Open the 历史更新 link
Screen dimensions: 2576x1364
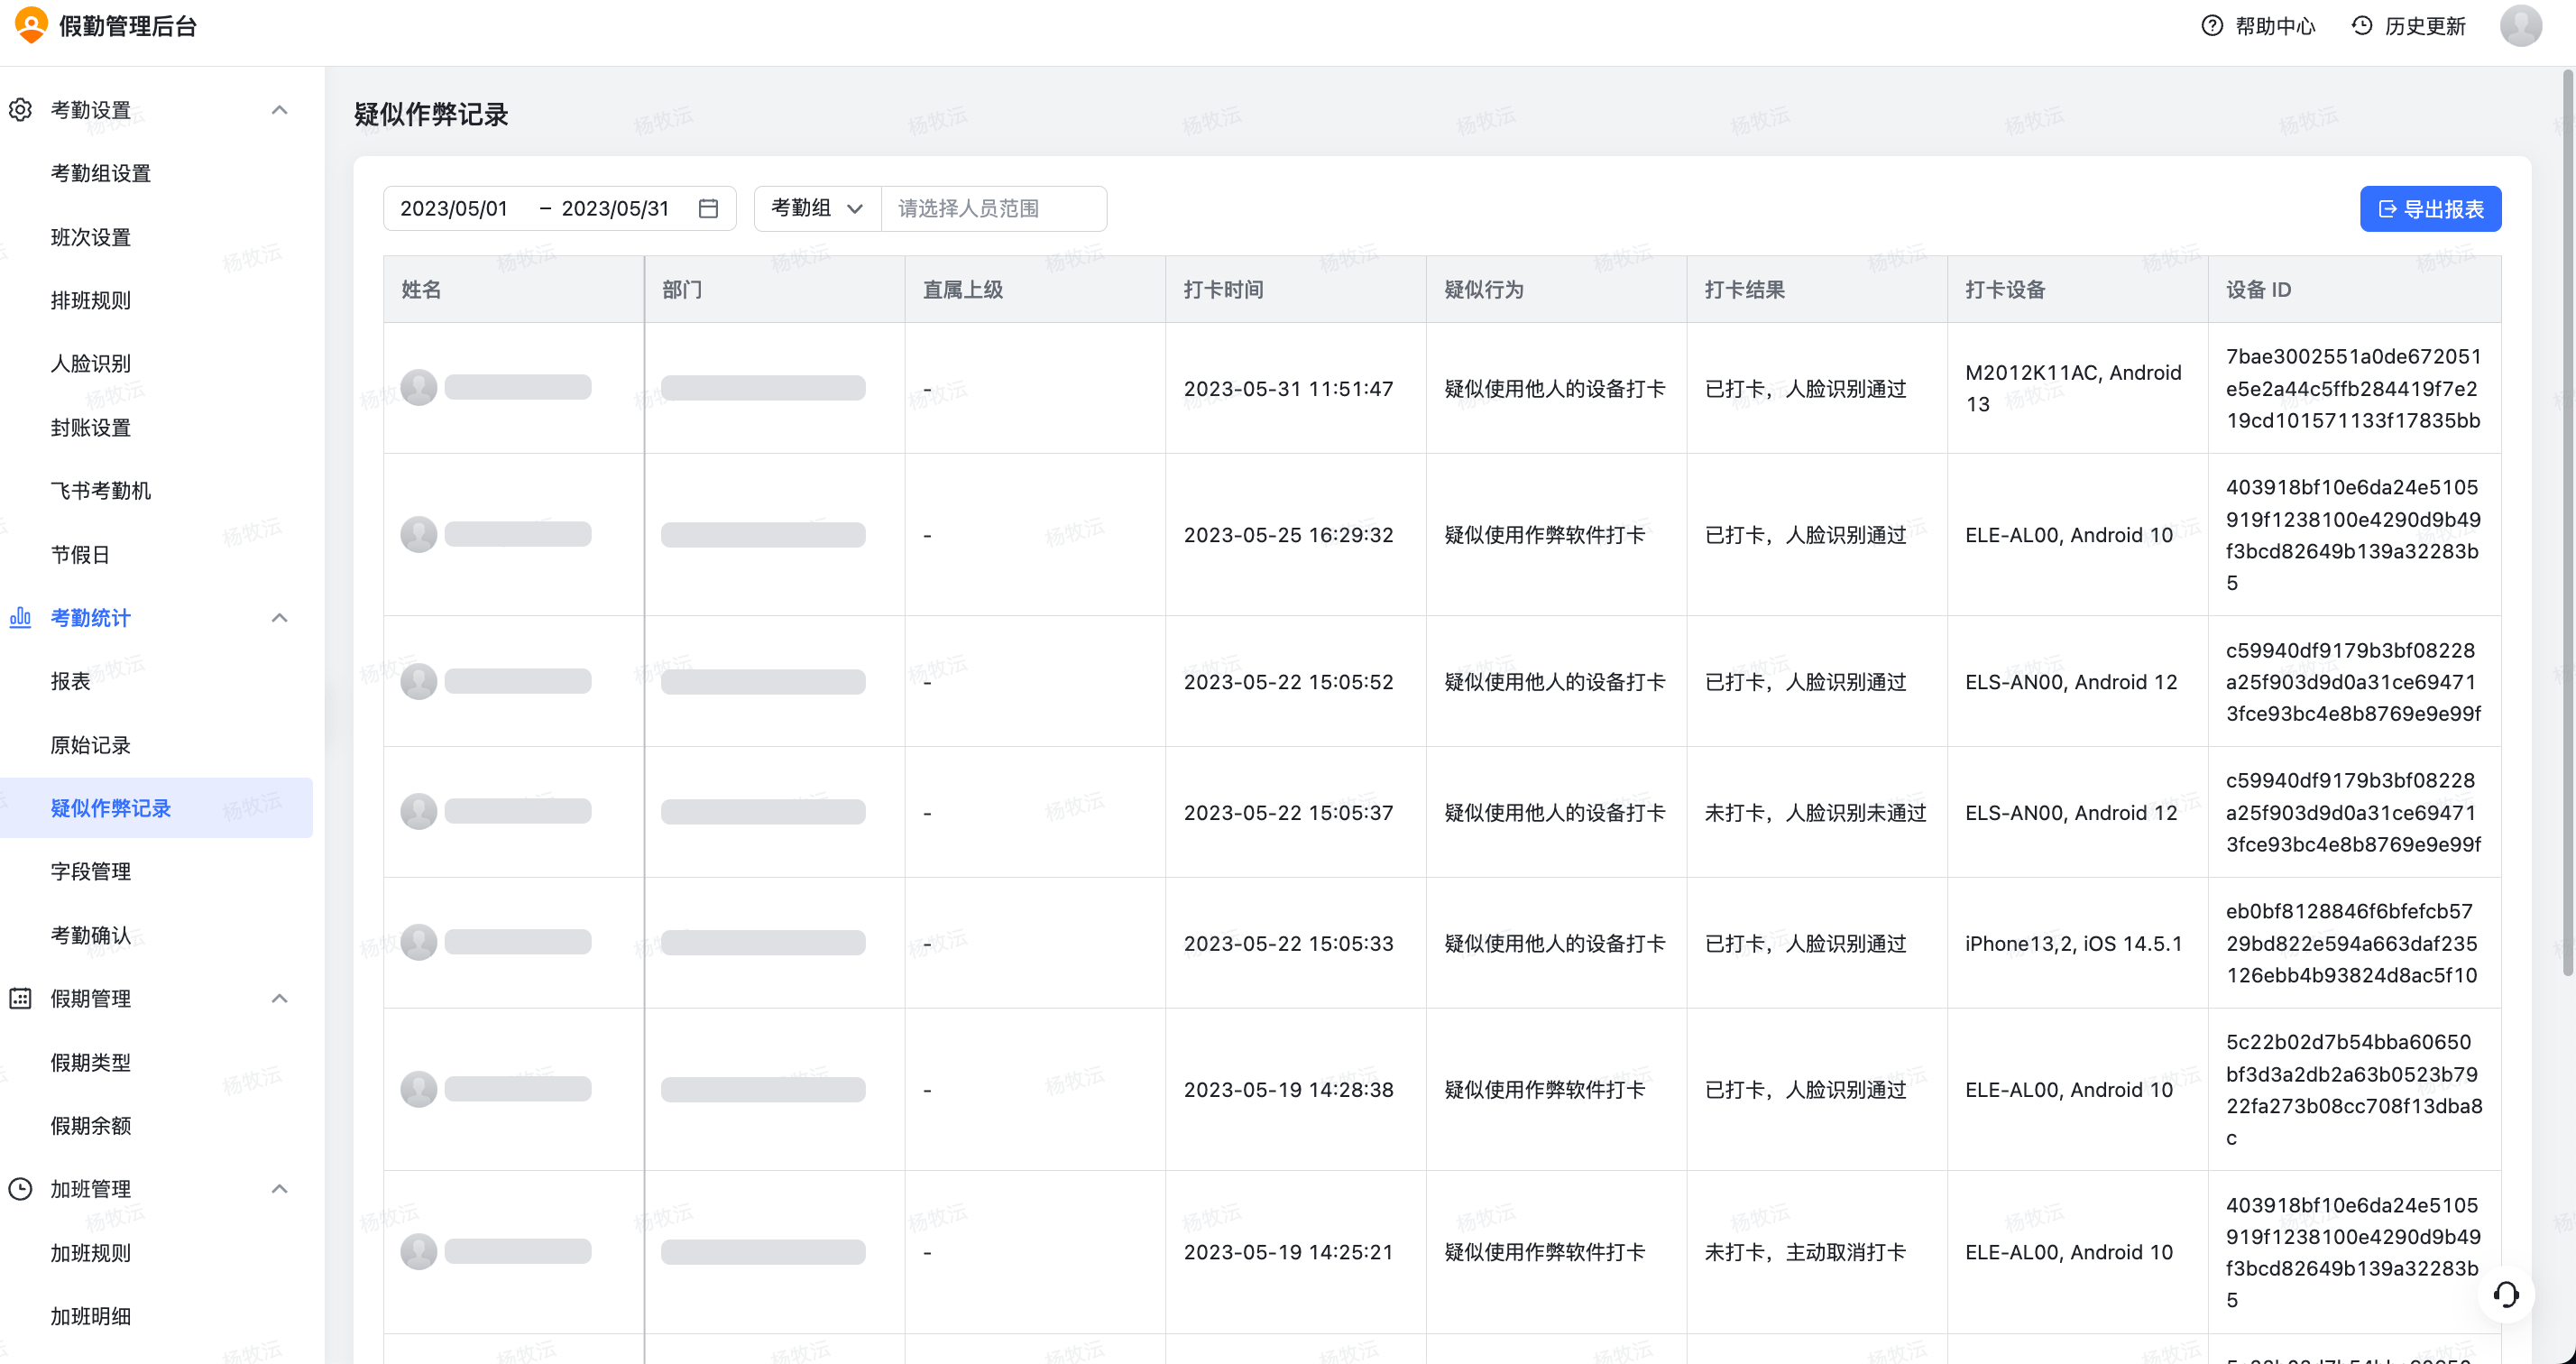point(2425,26)
